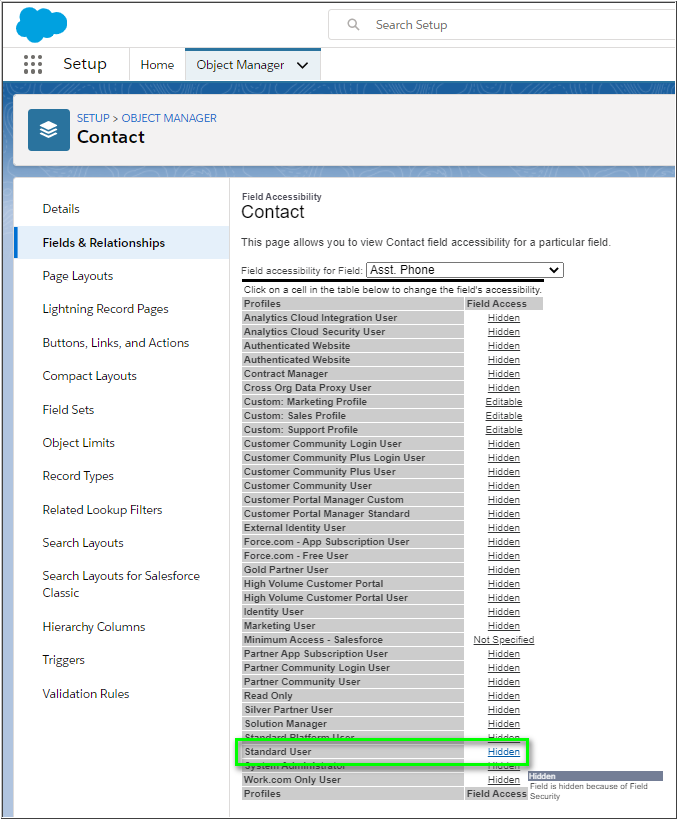Screen dimensions: 677x819
Task: Click Hidden for Customer Portal Manager Custom
Action: [504, 500]
